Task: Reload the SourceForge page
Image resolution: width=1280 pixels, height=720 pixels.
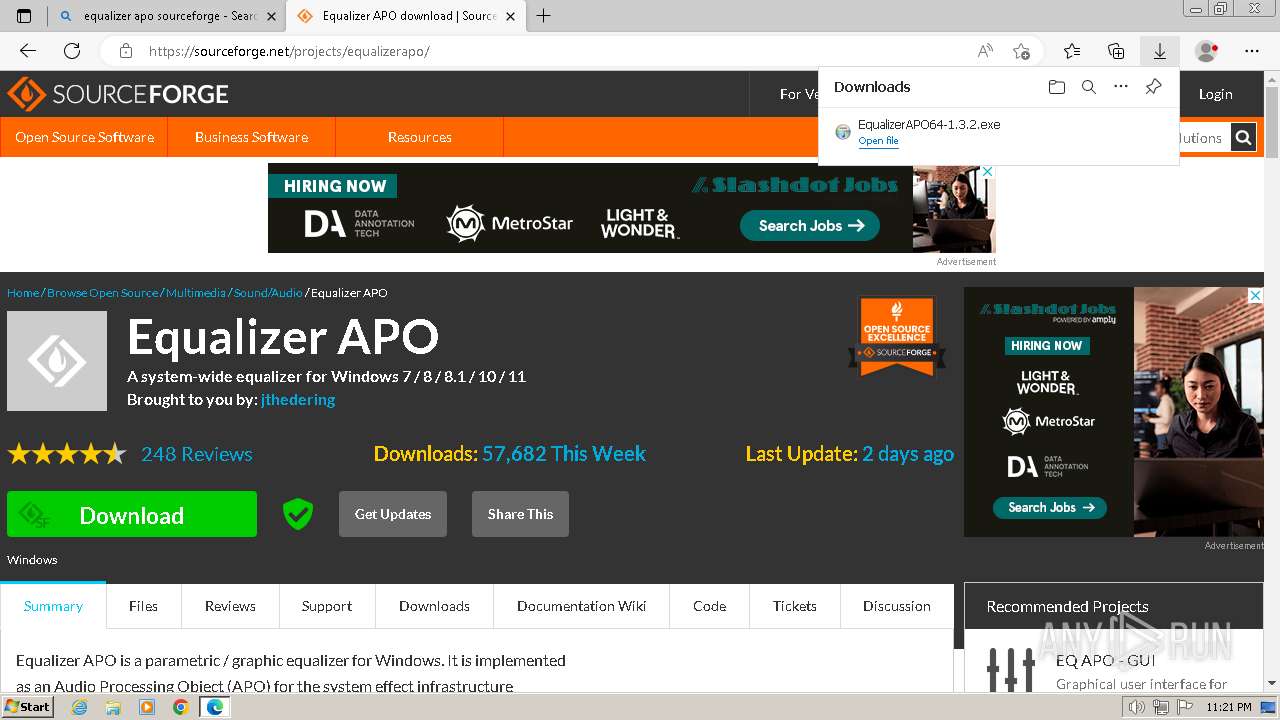Action: click(72, 51)
